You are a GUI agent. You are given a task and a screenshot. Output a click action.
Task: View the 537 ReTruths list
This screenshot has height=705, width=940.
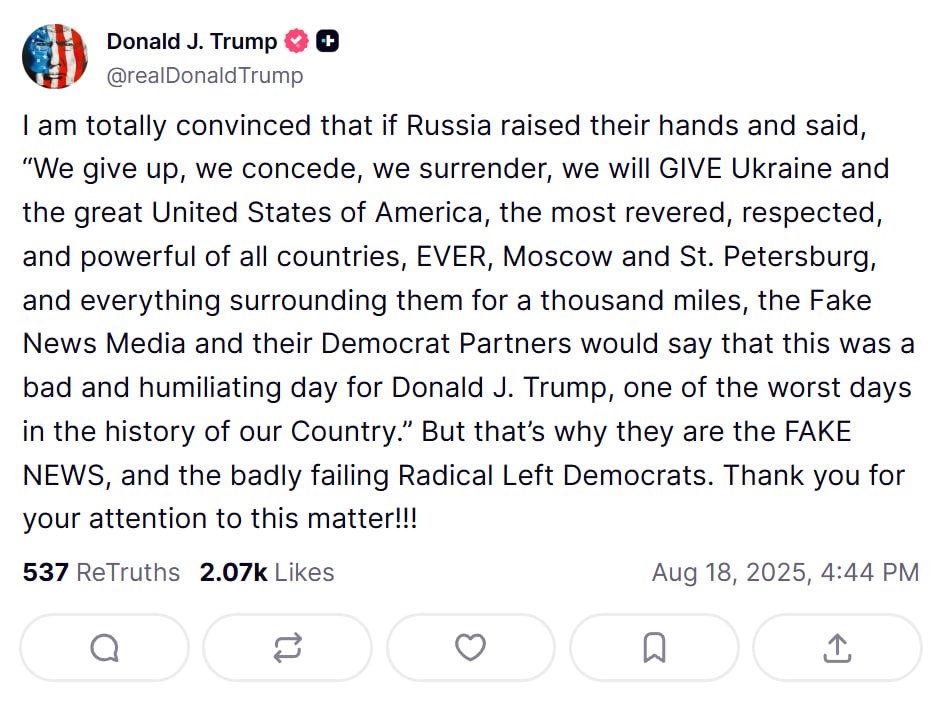coord(101,572)
